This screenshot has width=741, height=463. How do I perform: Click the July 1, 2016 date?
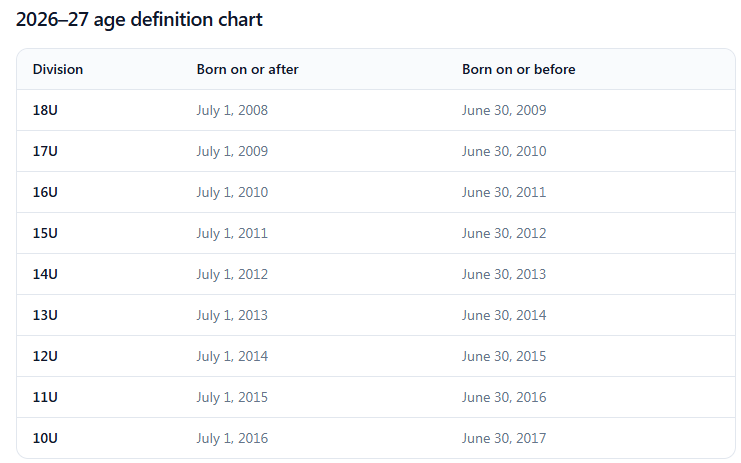[232, 439]
